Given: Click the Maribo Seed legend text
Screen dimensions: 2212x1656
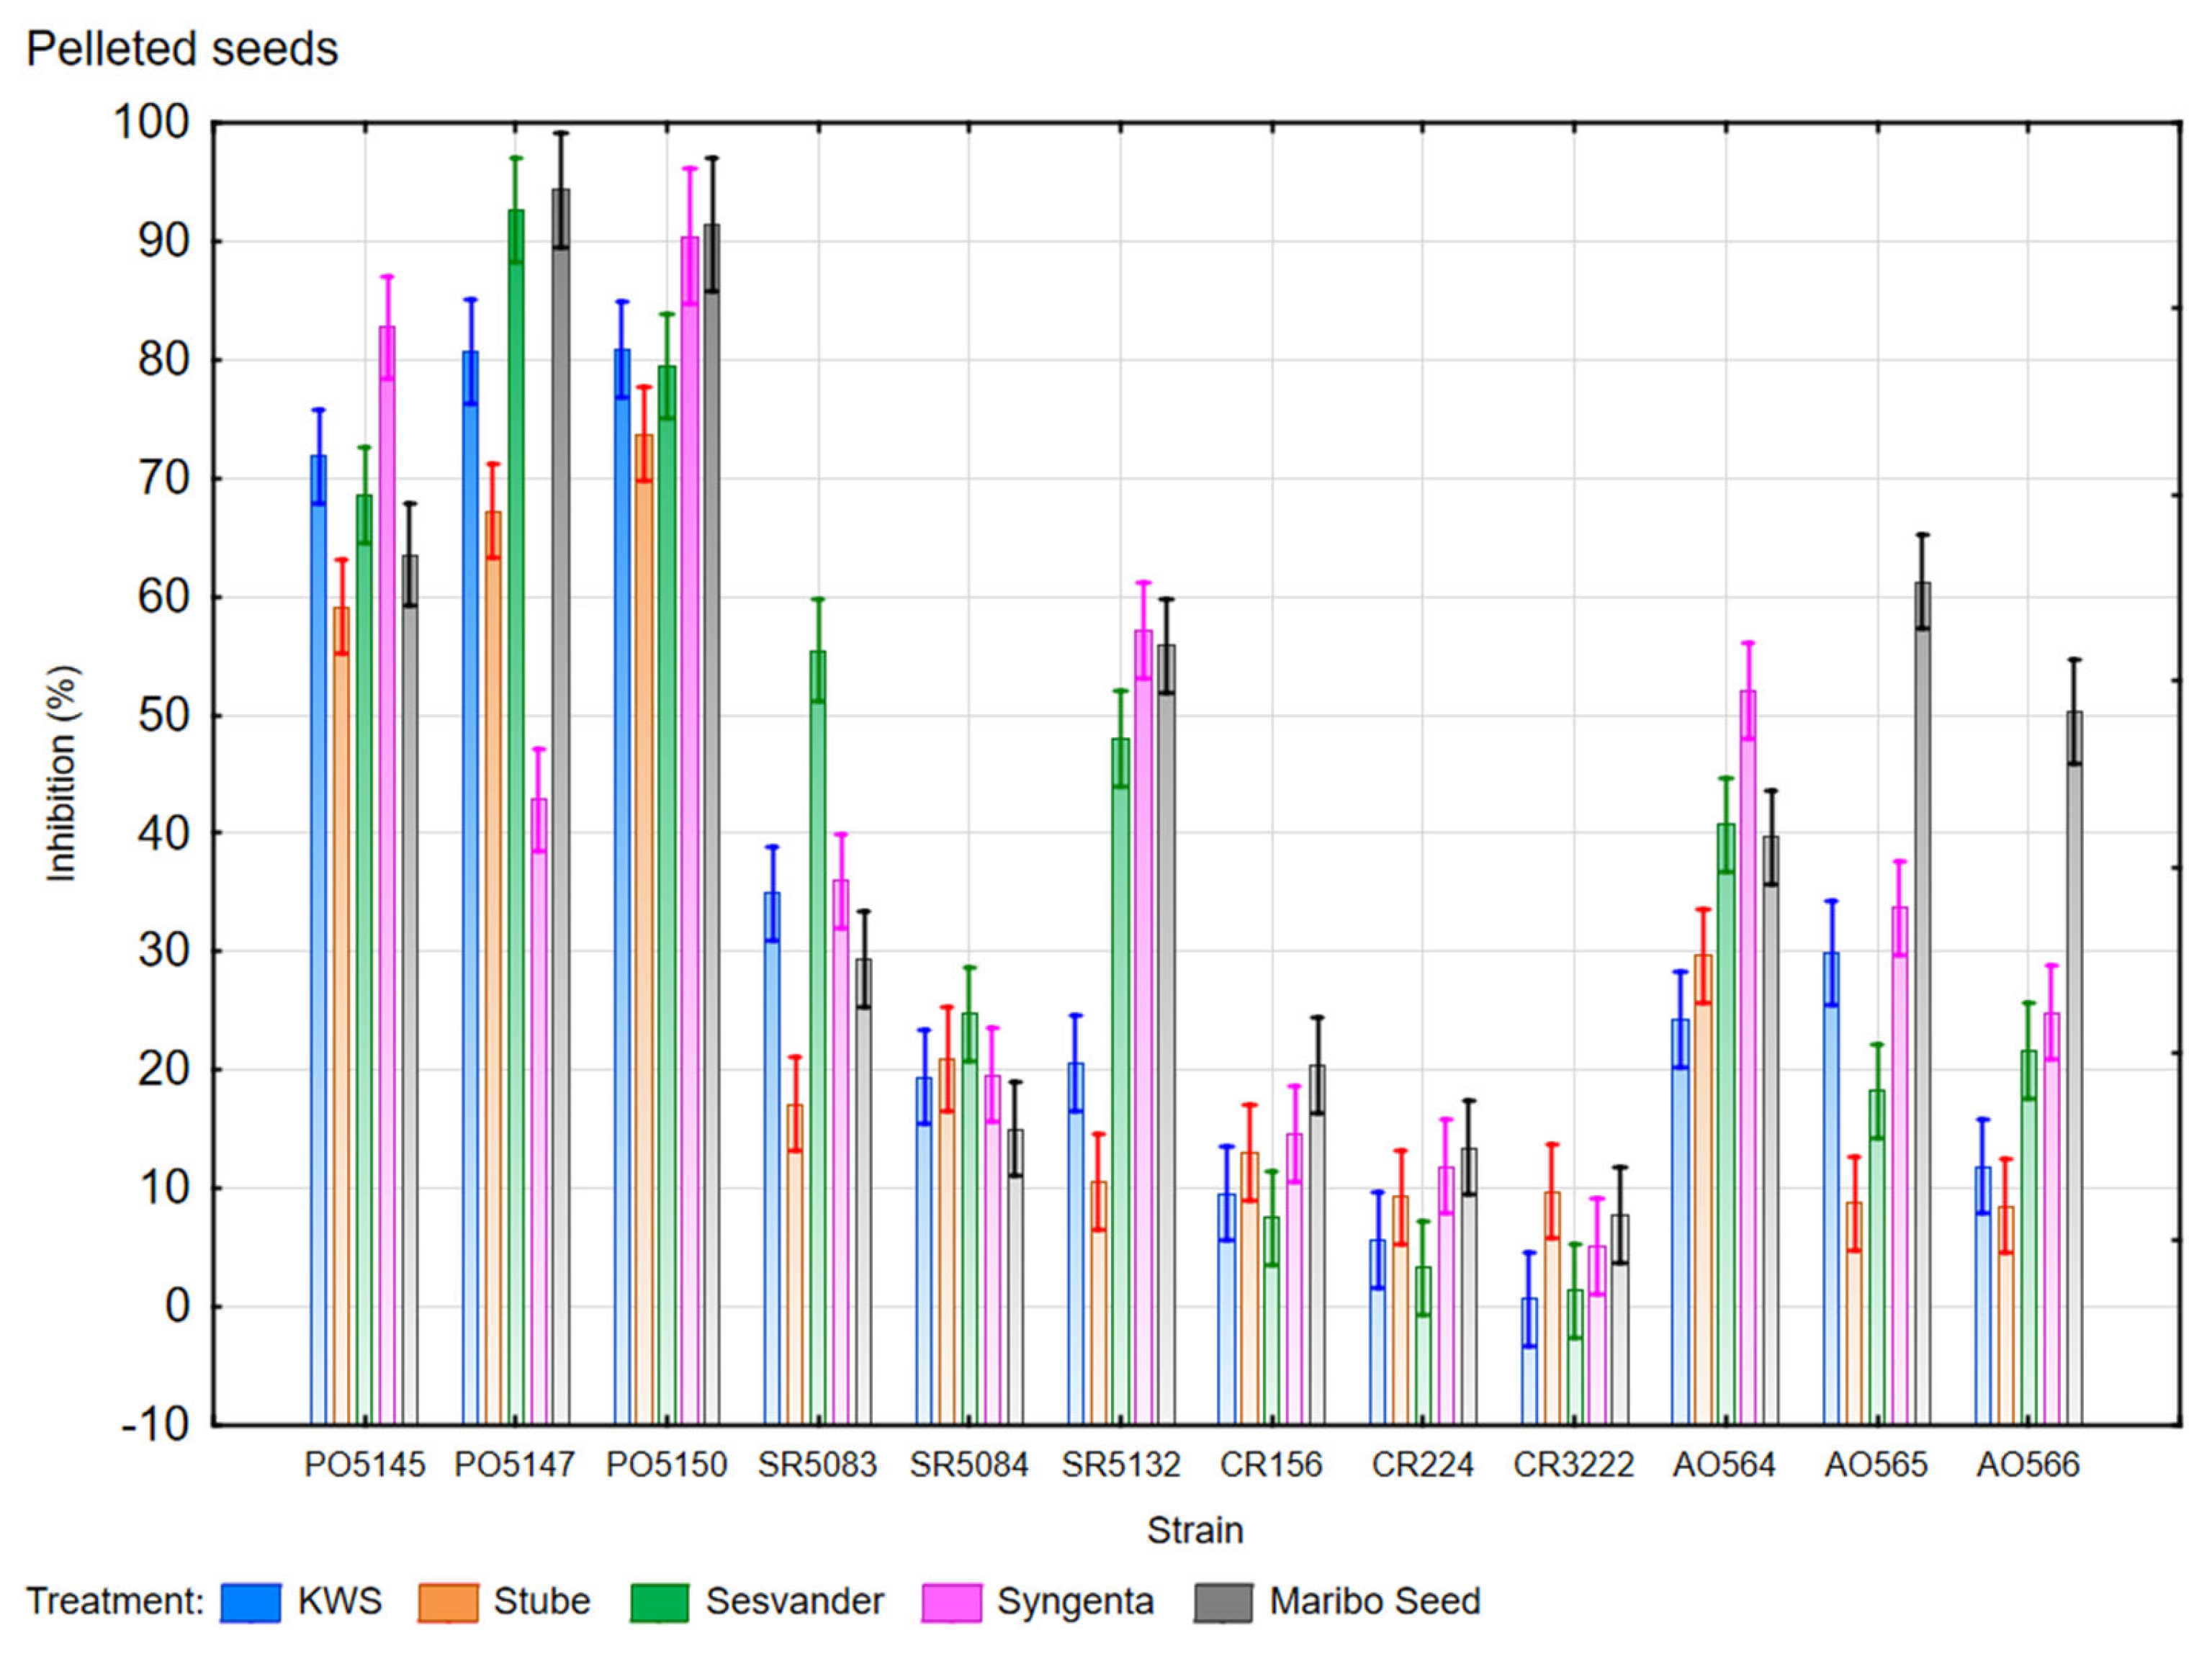Looking at the screenshot, I should 1374,1601.
